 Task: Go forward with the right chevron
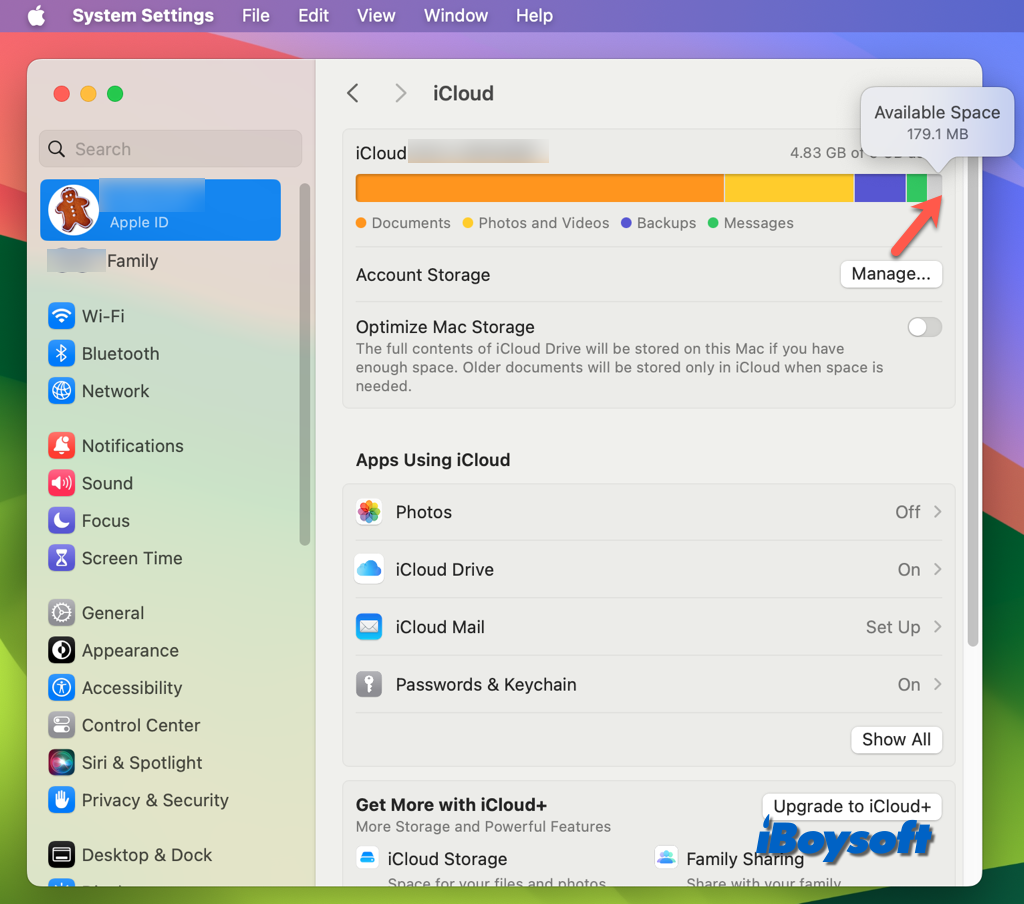click(401, 93)
